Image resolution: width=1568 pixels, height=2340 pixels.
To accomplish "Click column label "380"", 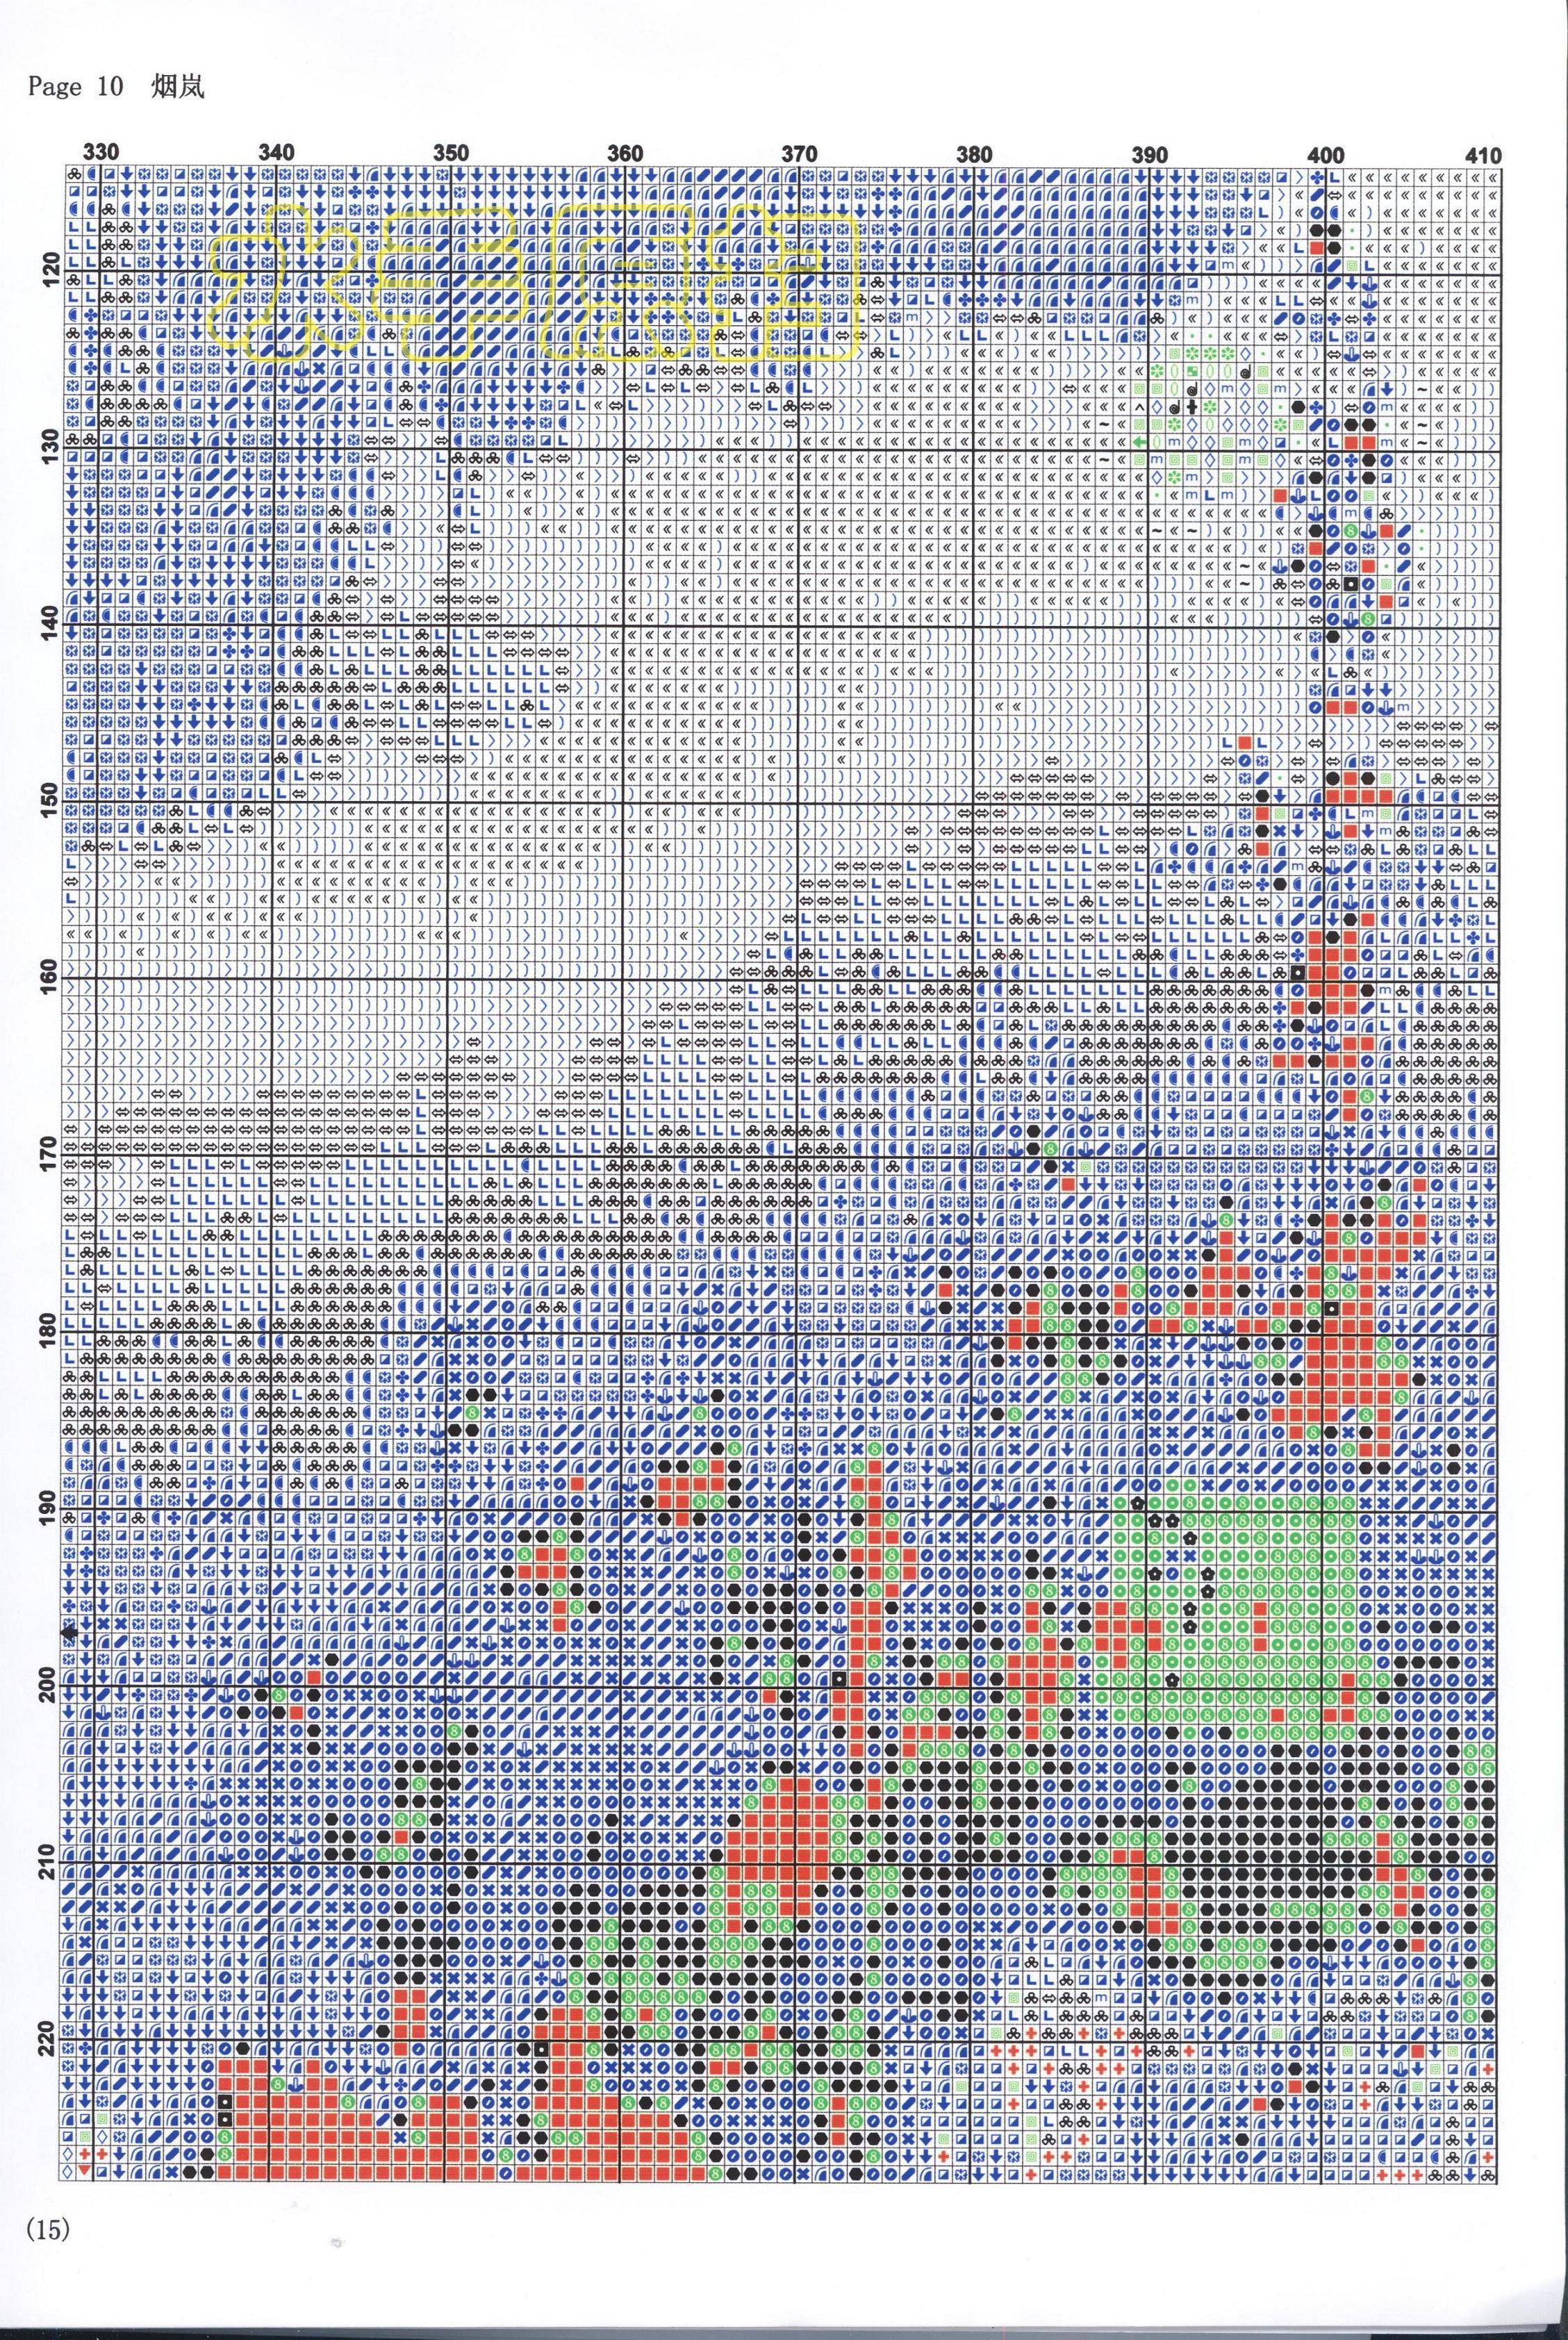I will (974, 154).
